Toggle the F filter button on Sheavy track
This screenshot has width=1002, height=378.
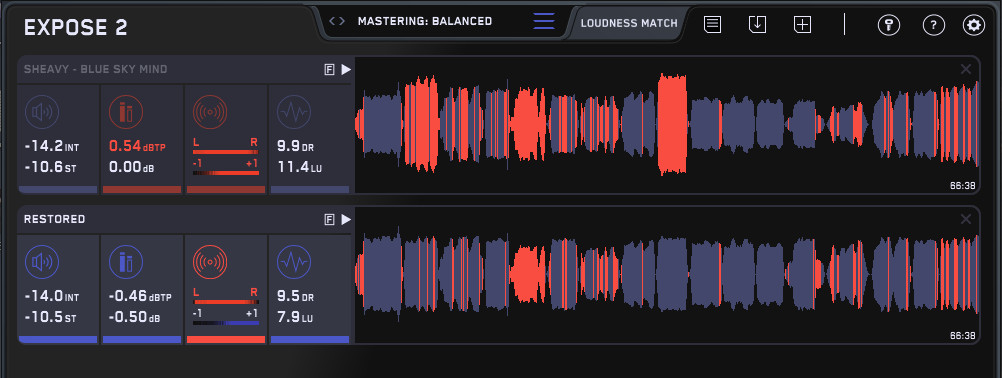(330, 70)
